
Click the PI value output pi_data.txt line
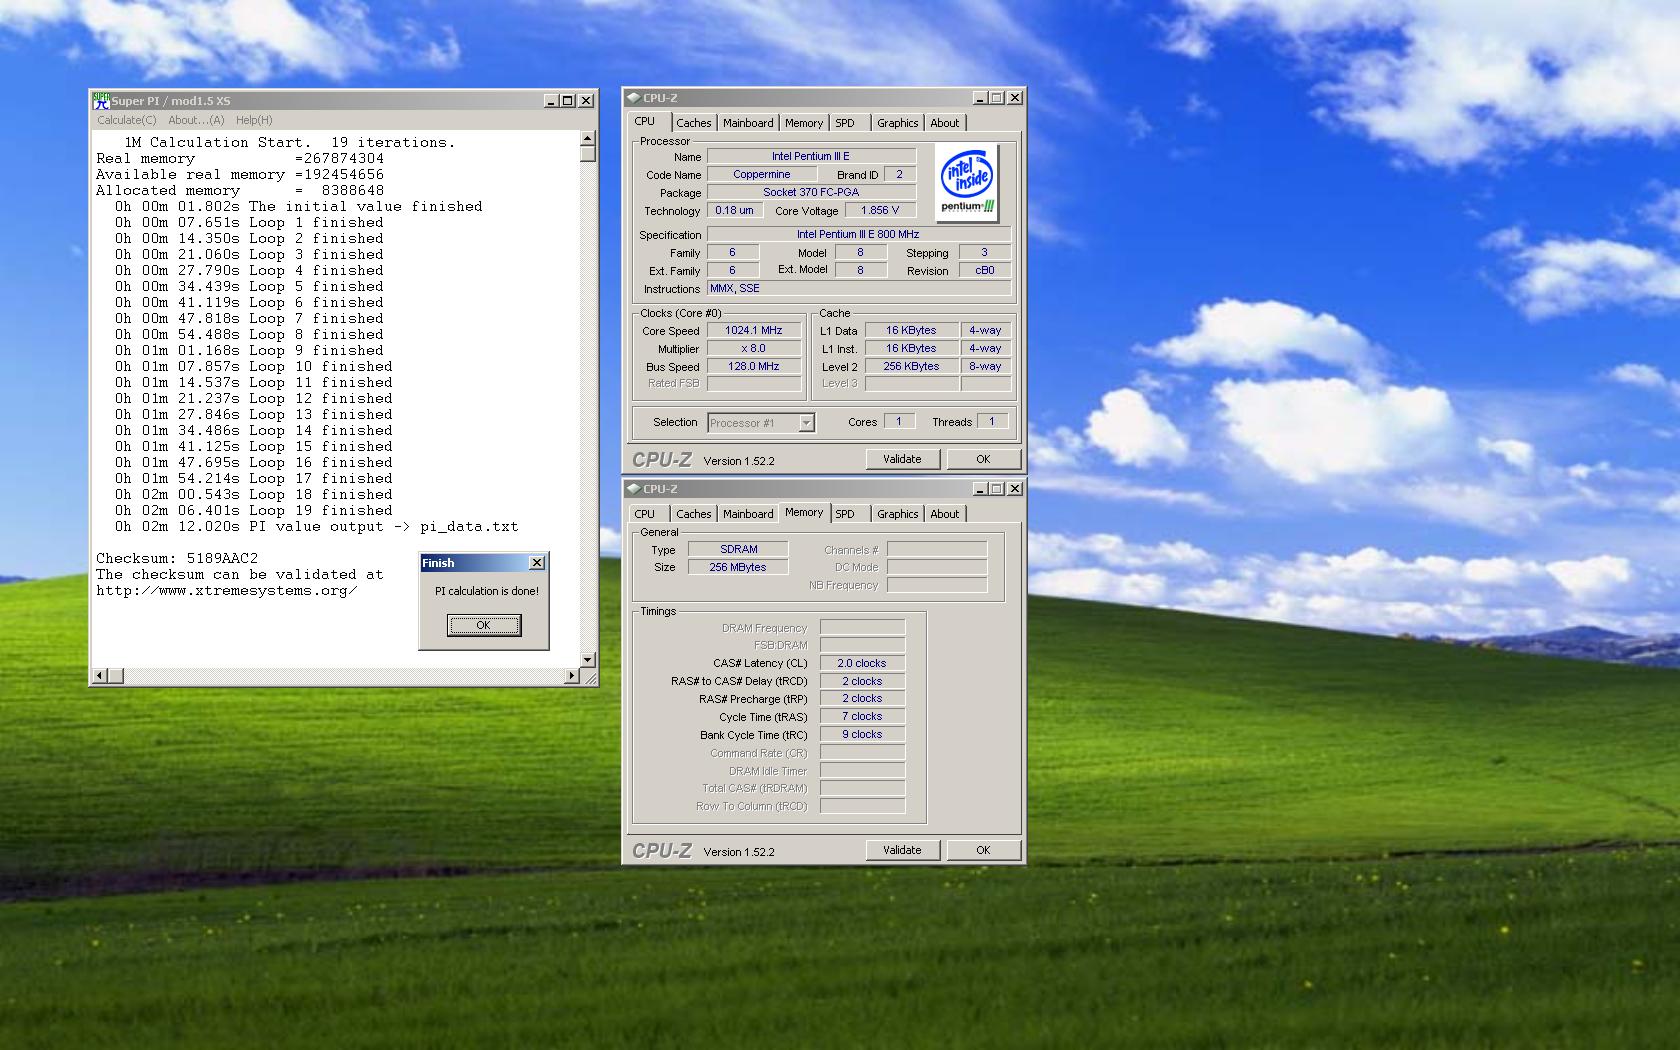(317, 526)
